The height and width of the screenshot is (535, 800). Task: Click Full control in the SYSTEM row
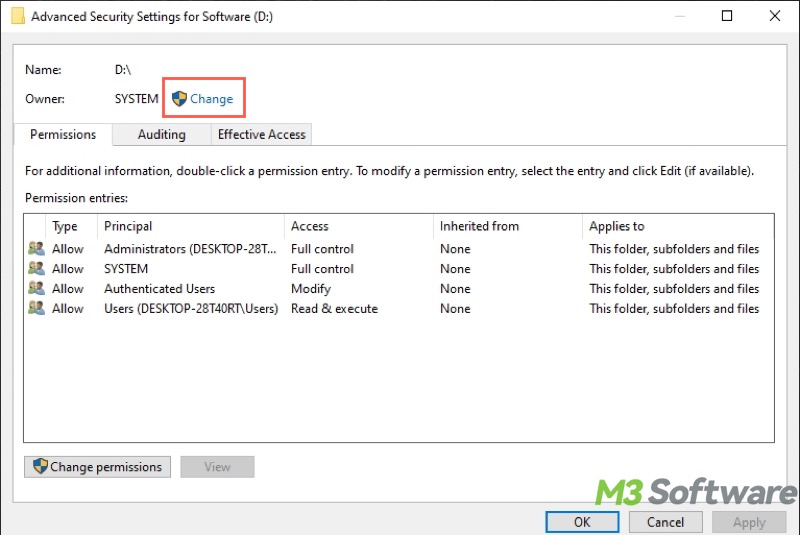coord(322,269)
